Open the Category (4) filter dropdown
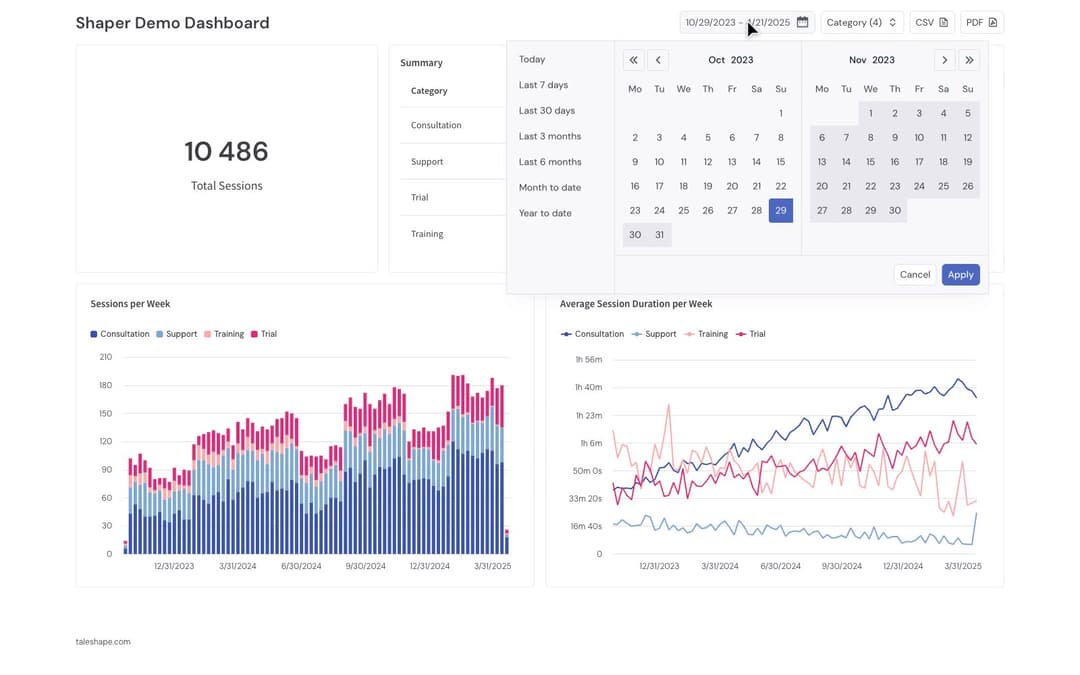 (862, 23)
